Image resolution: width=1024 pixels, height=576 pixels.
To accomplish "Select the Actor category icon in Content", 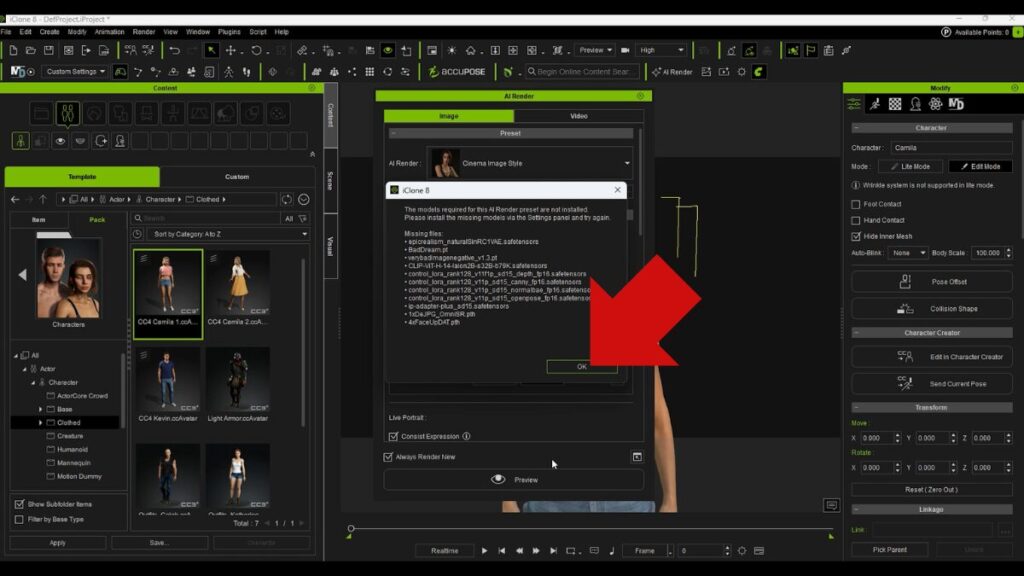I will 68,114.
